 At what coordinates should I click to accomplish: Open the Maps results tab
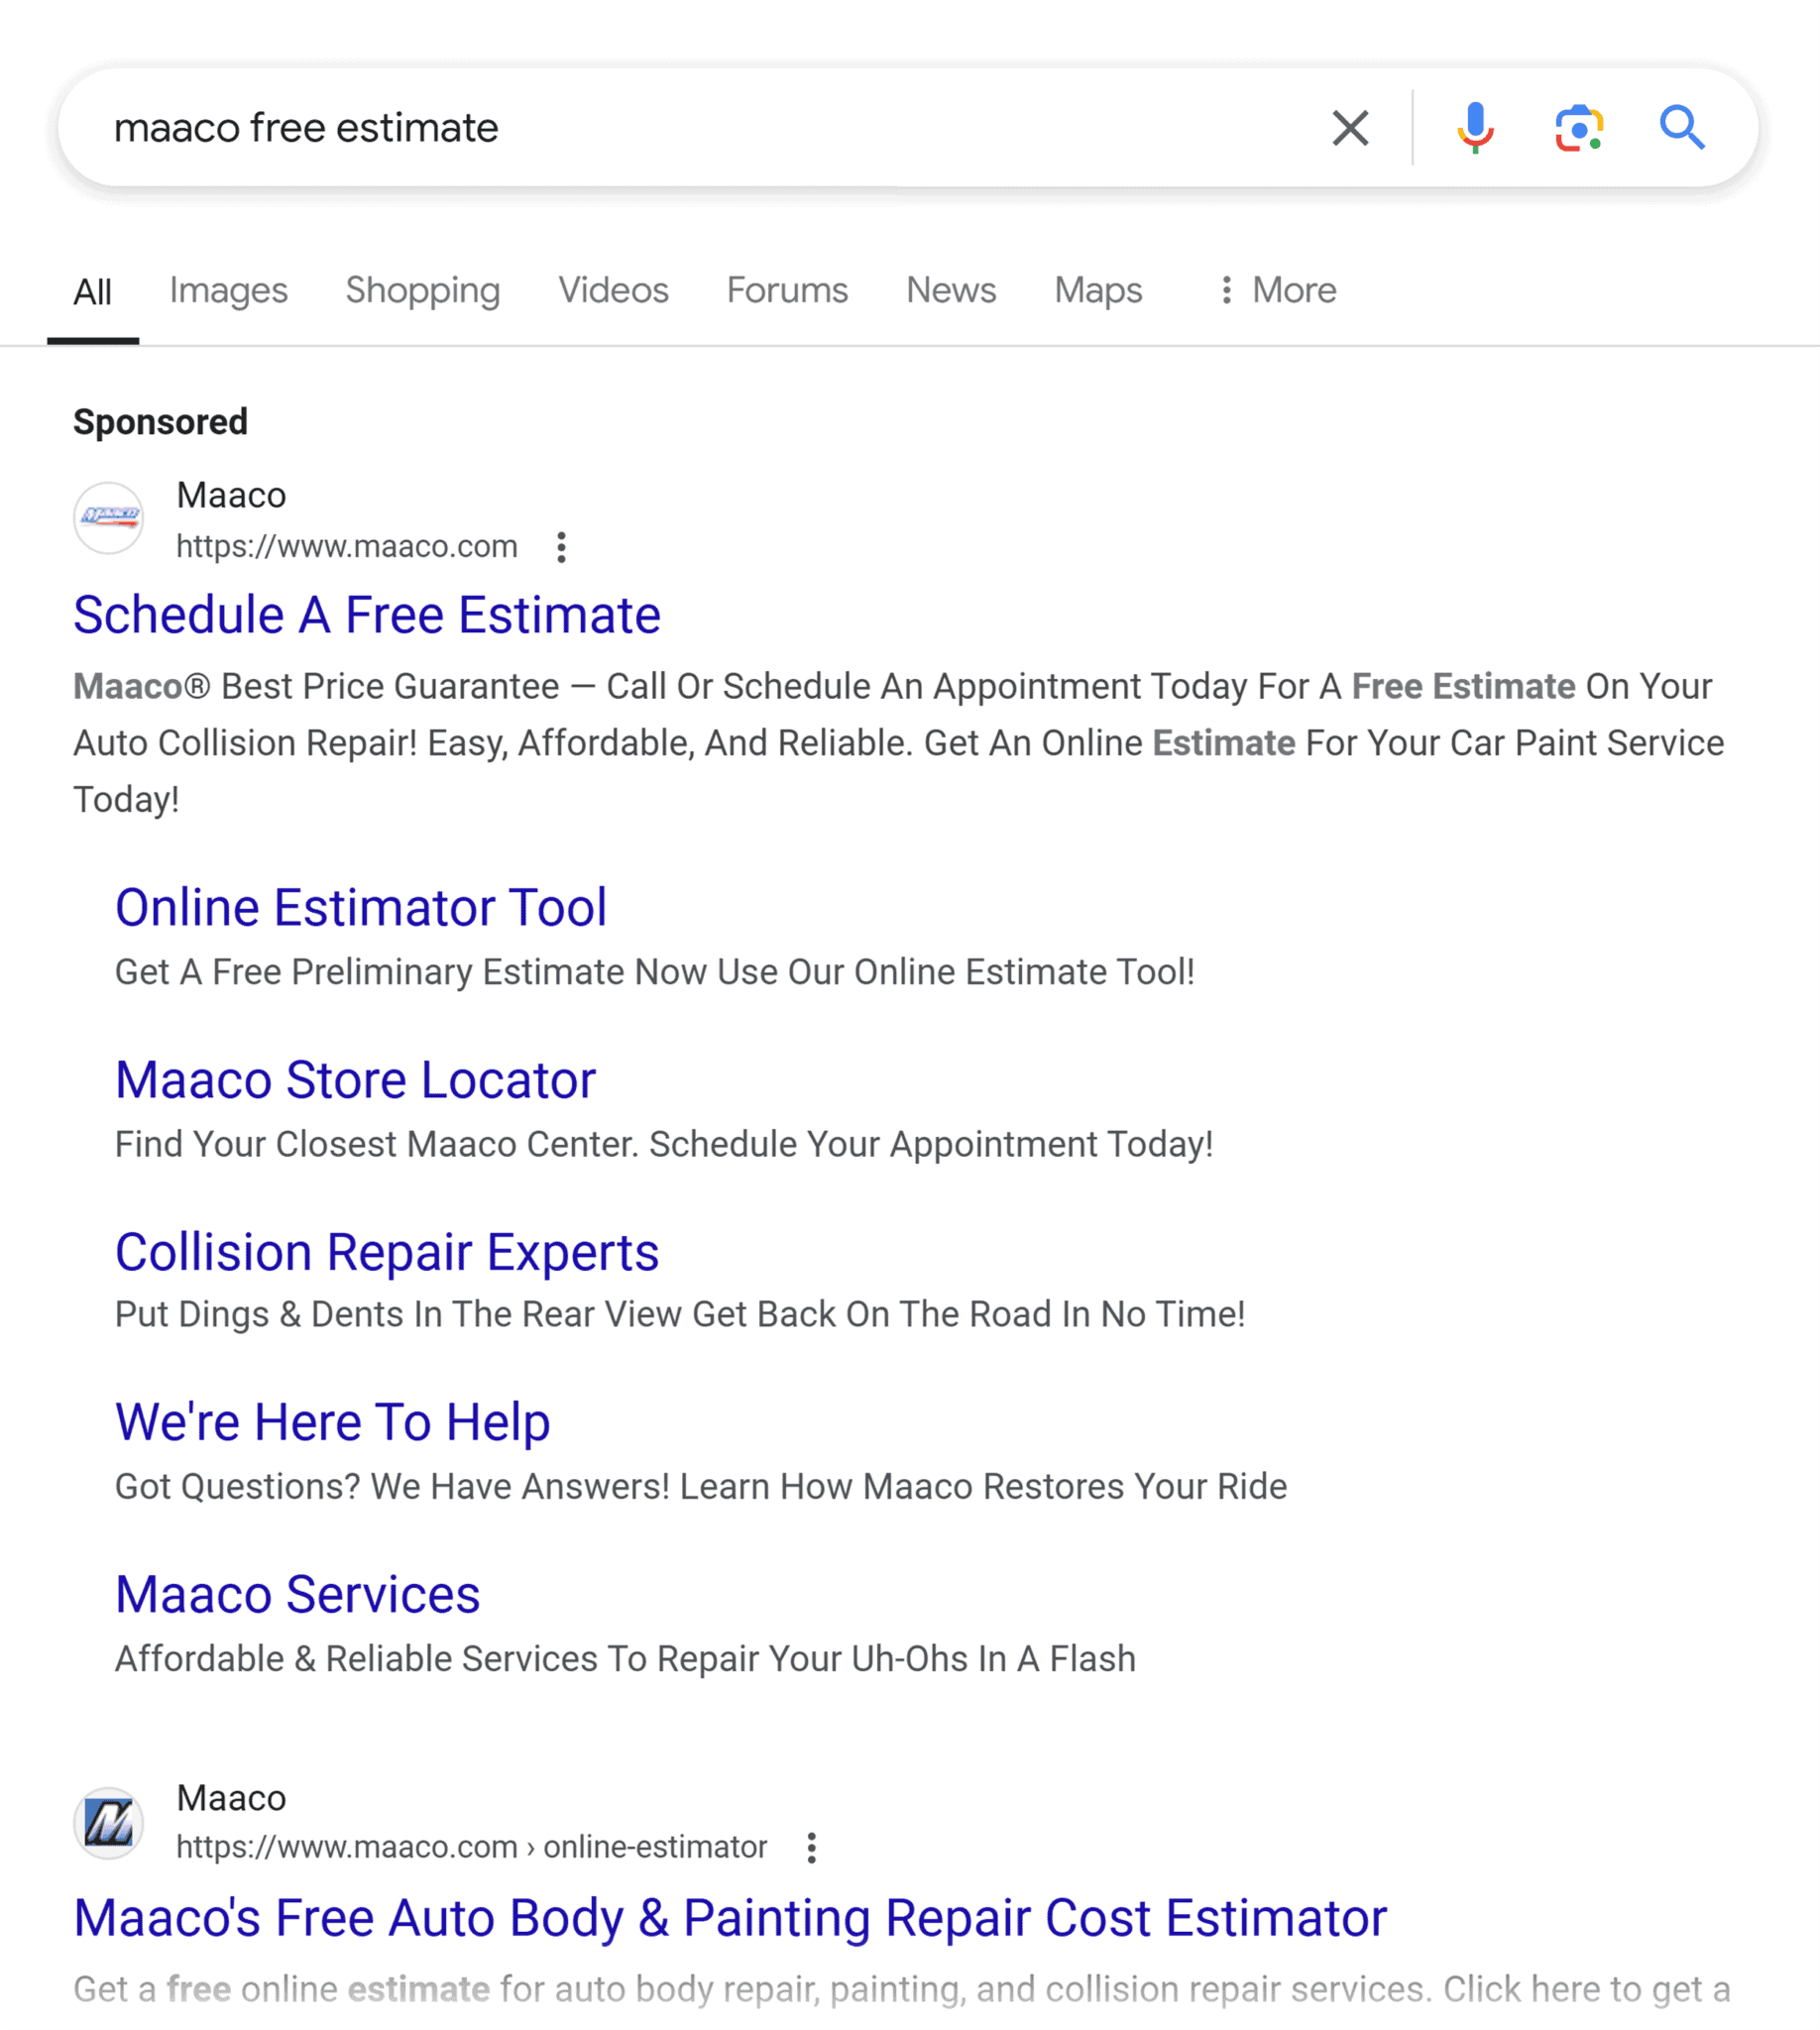(1097, 290)
